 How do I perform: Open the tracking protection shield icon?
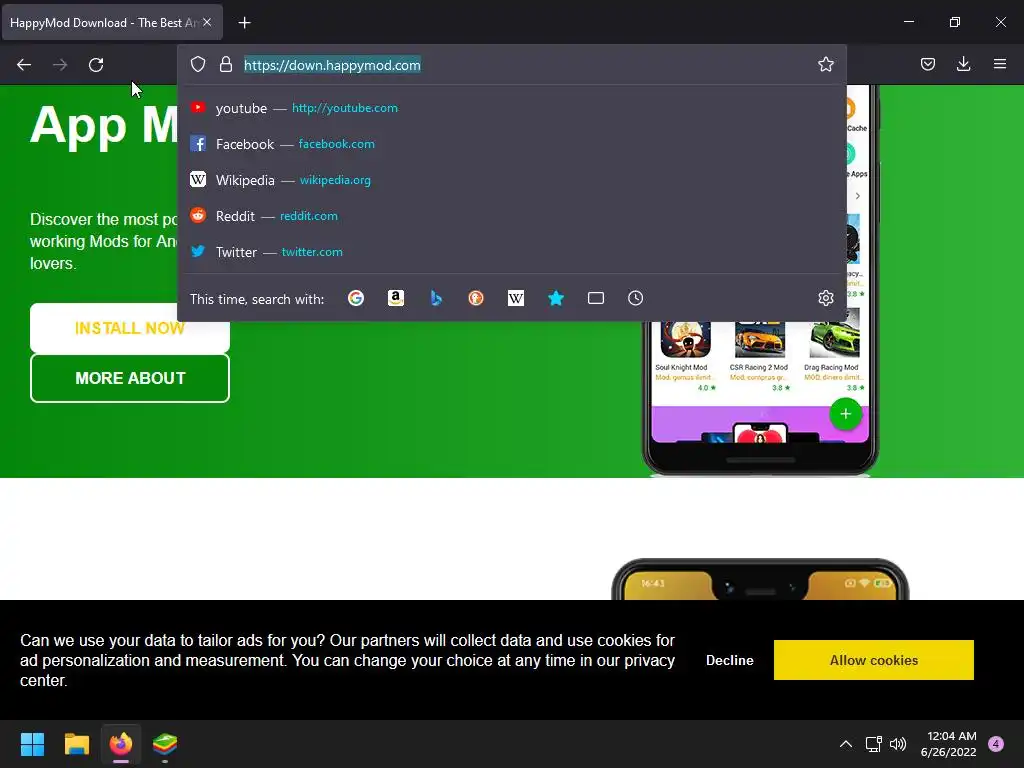click(198, 64)
